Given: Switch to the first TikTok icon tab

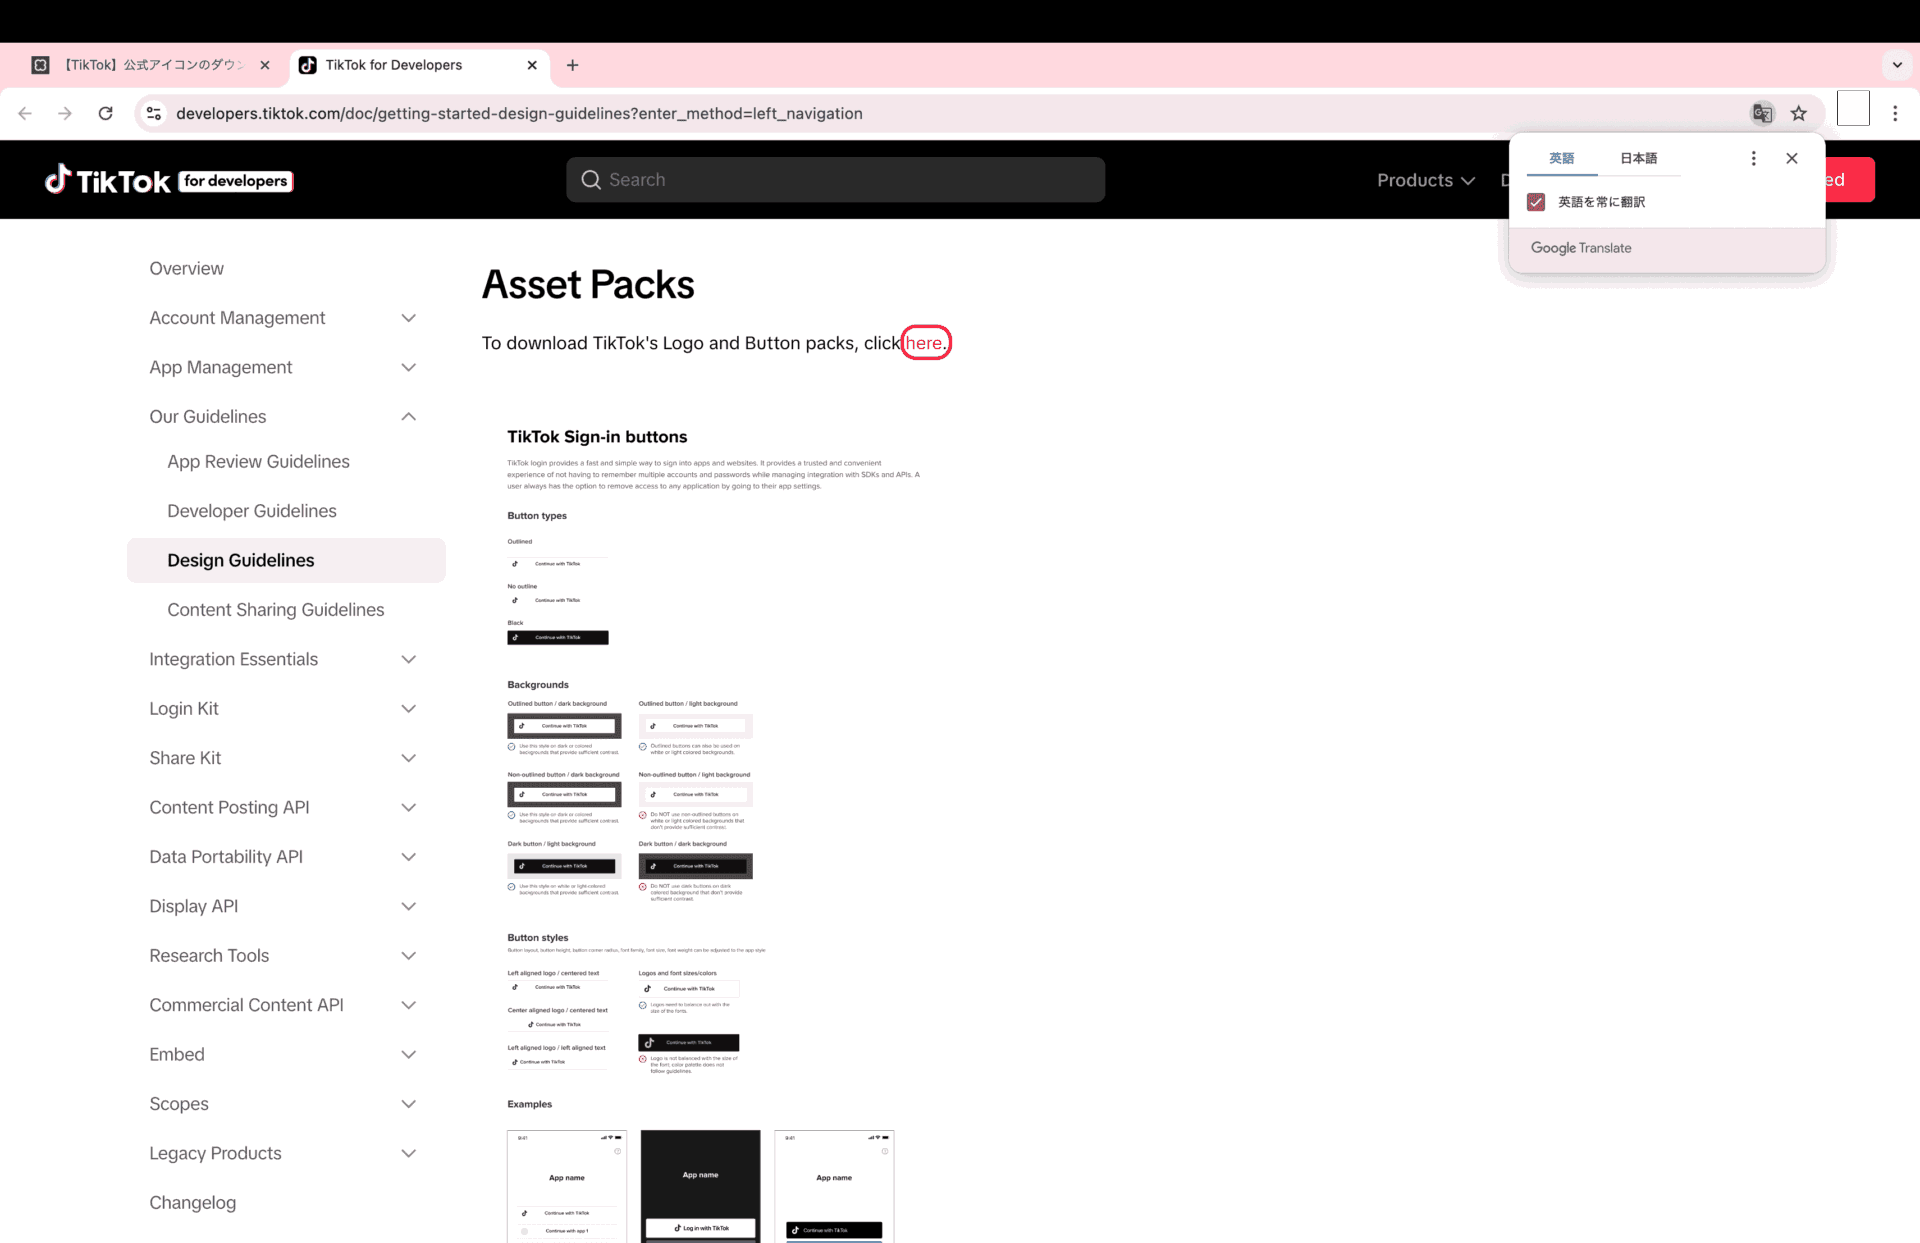Looking at the screenshot, I should point(150,65).
